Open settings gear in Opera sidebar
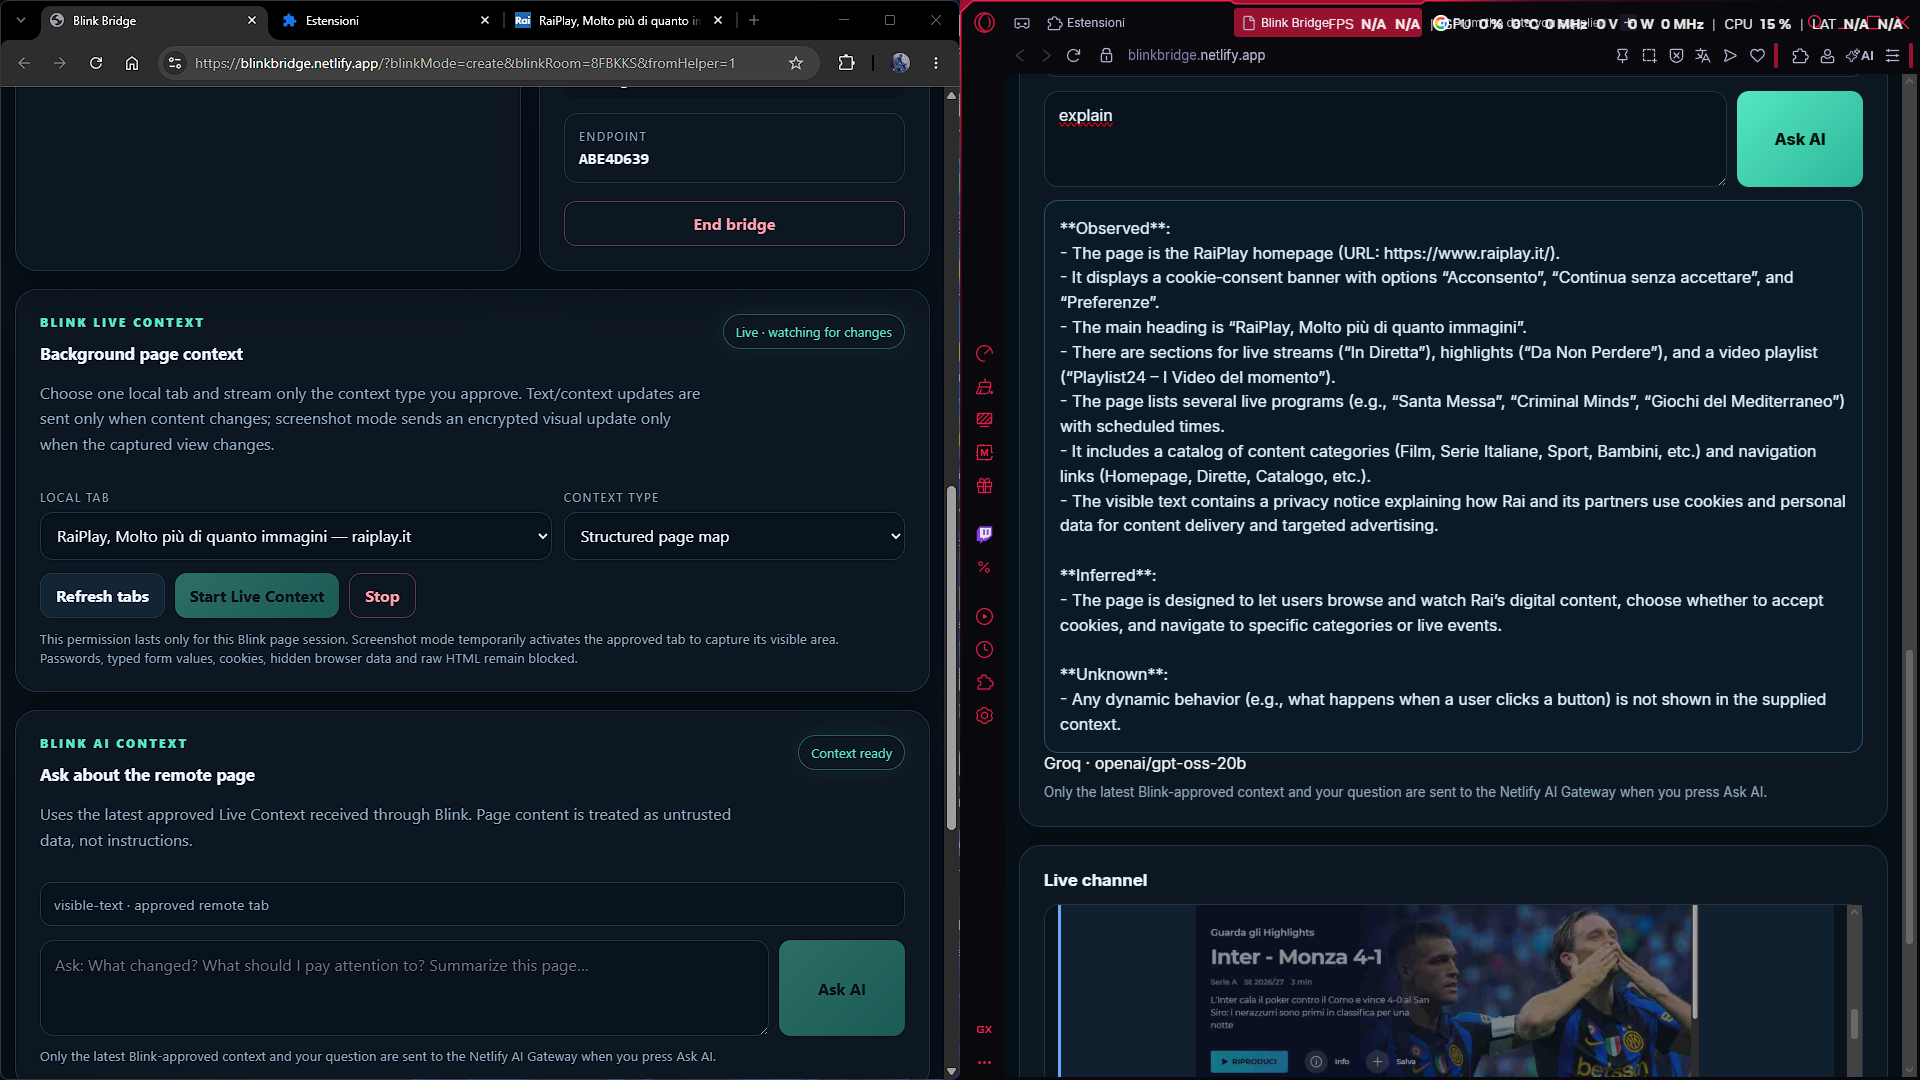Viewport: 1920px width, 1080px height. click(x=985, y=716)
